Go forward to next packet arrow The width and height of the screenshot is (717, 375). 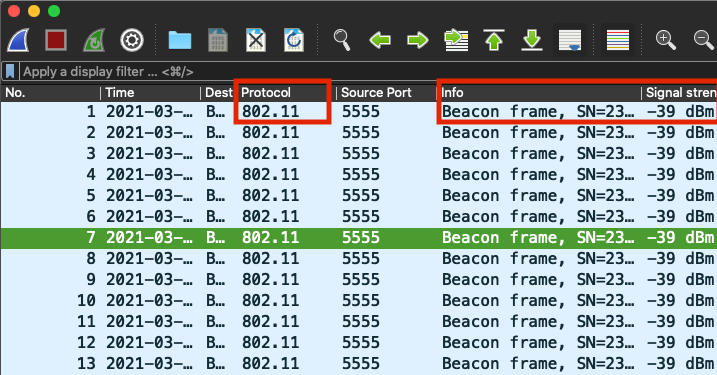point(417,40)
